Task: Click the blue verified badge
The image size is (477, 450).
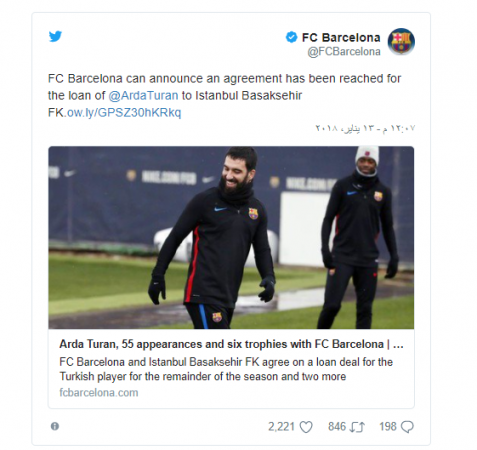Action: 291,37
